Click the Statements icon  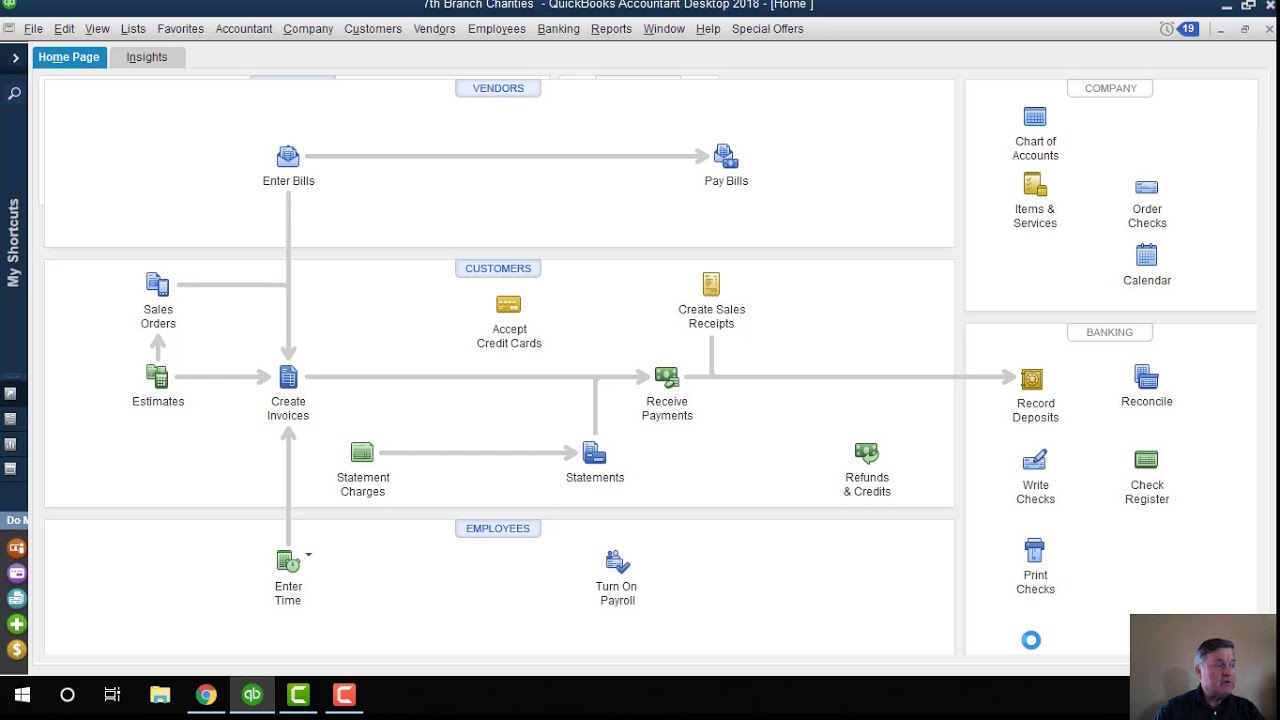pos(595,453)
